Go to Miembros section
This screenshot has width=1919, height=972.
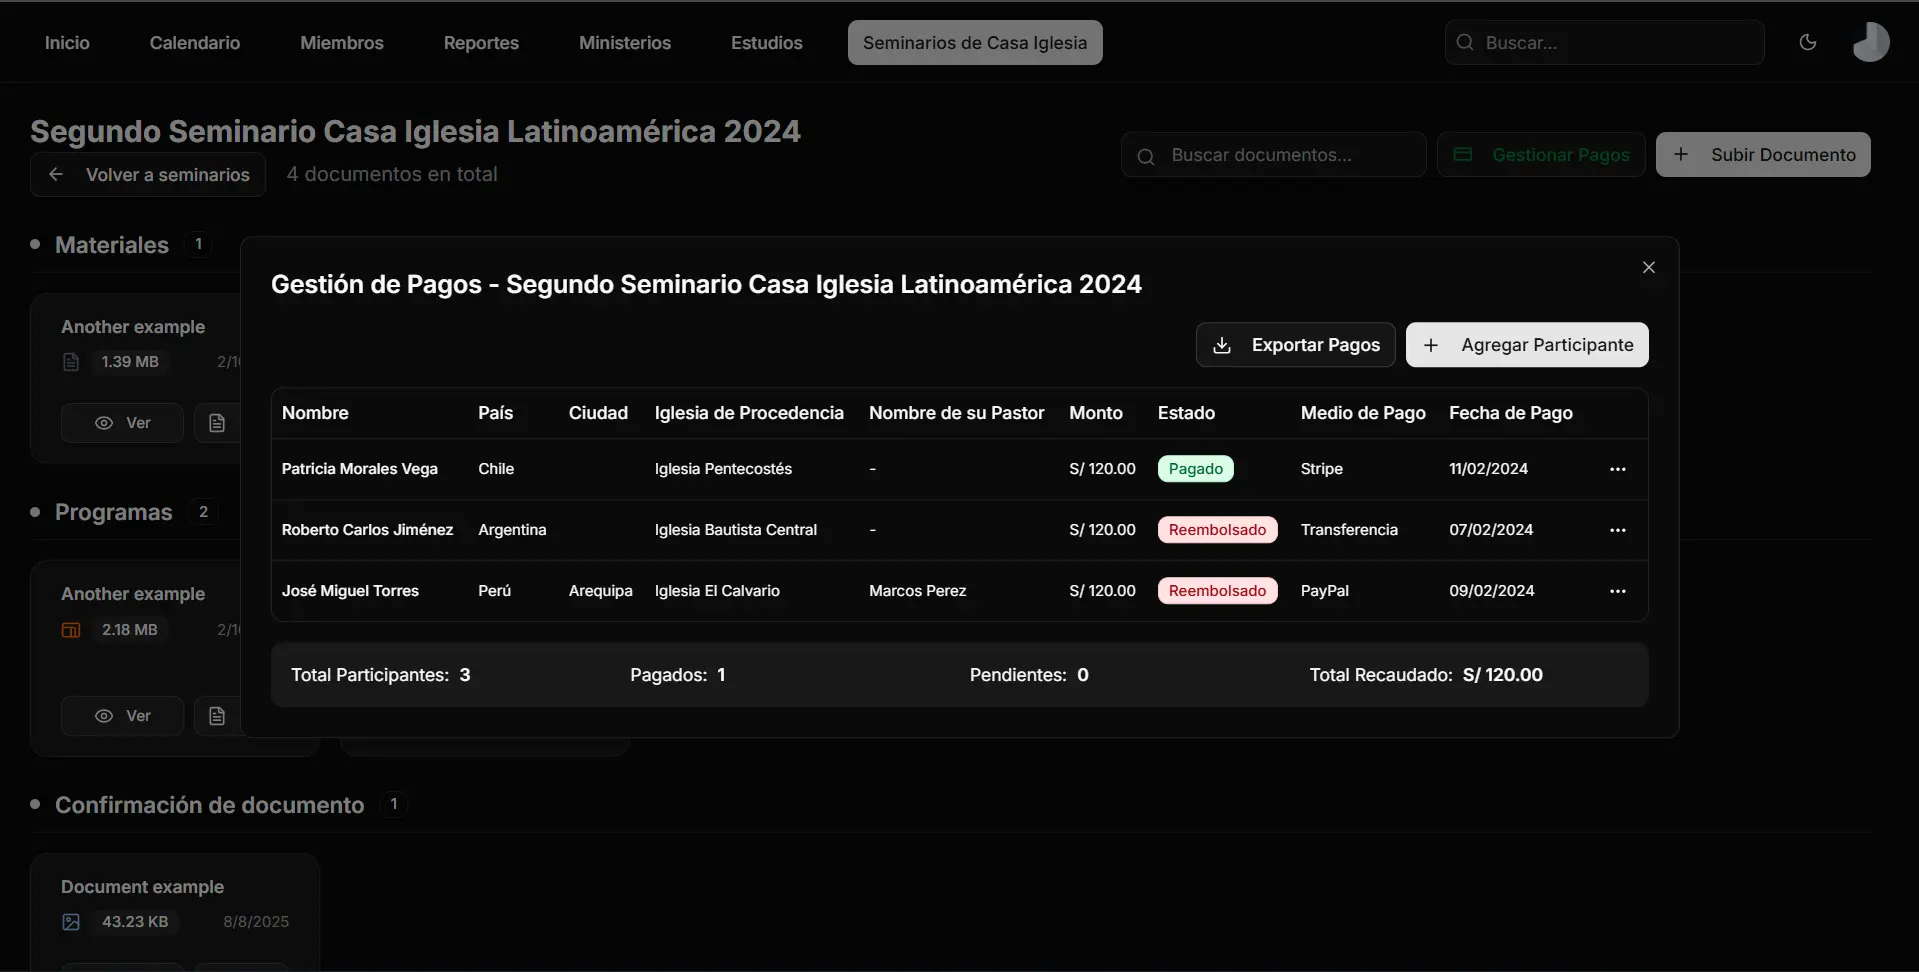point(342,43)
